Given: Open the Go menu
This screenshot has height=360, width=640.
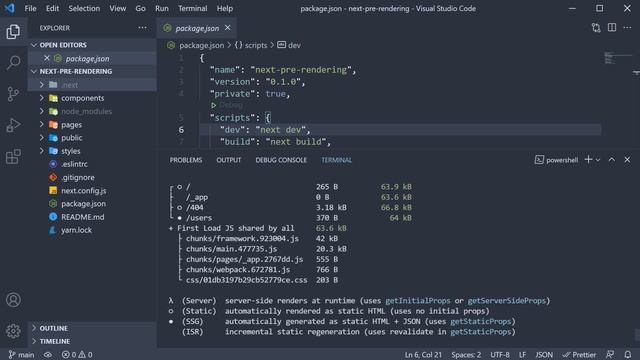Looking at the screenshot, I should pos(140,9).
